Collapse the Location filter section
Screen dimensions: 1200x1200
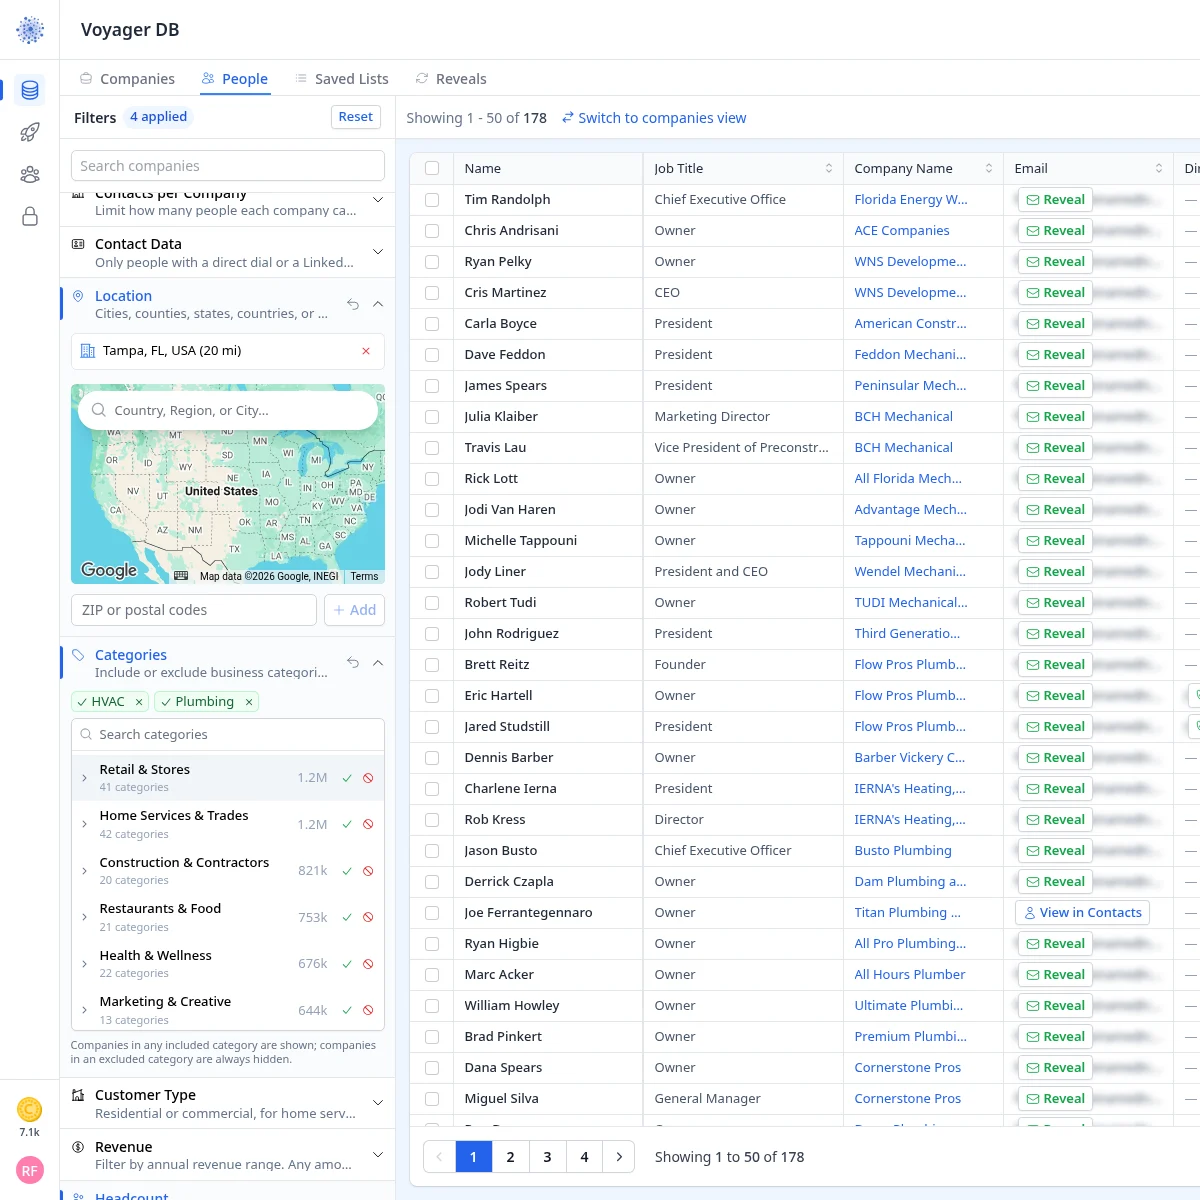click(x=378, y=304)
